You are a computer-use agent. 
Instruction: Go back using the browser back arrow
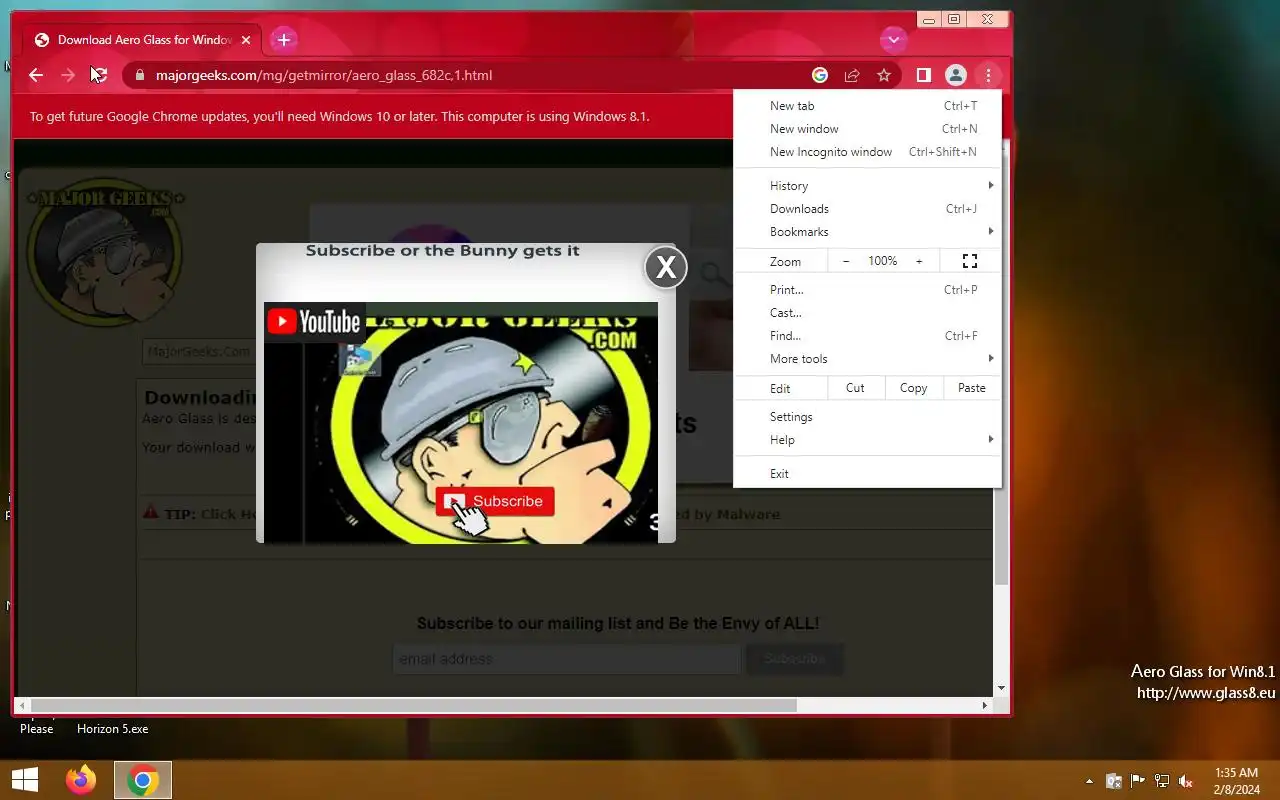tap(36, 75)
